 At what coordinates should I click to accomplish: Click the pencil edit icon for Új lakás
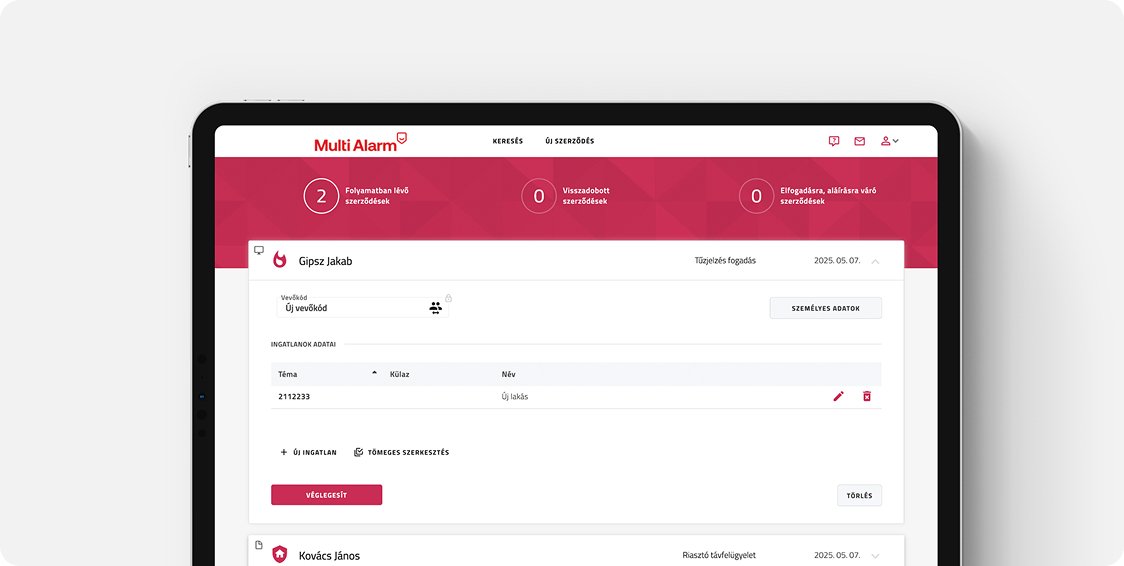[838, 396]
